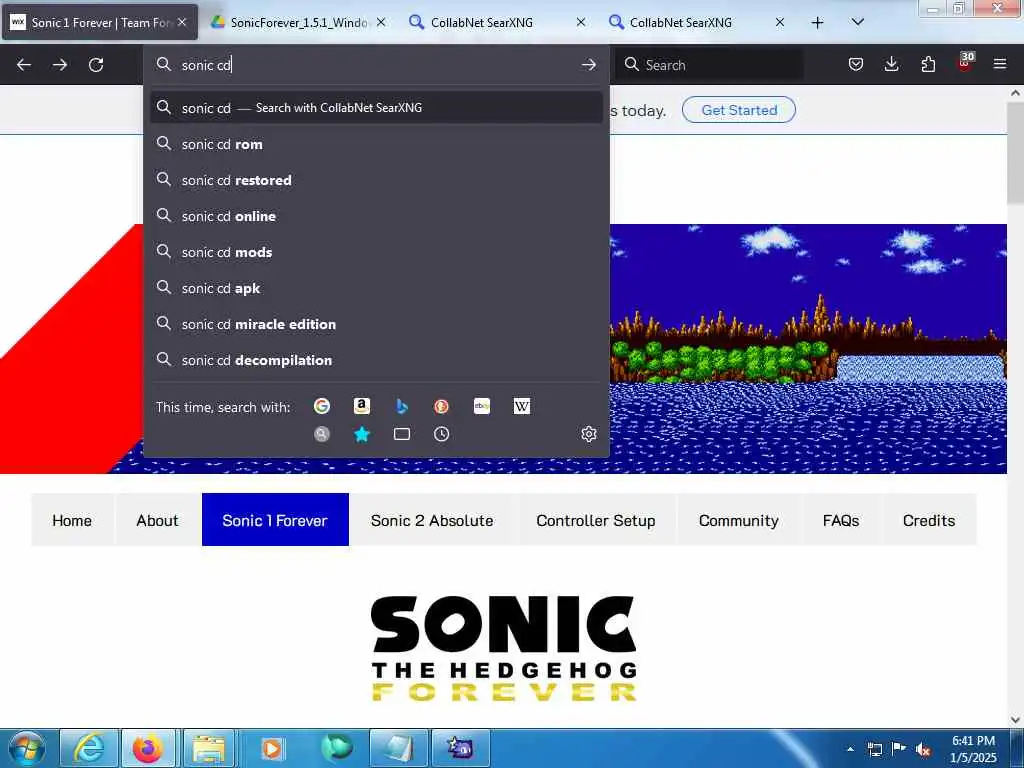Switch to the second CollabNet SearXNG tab
Screen dimensions: 1024x768
point(697,22)
